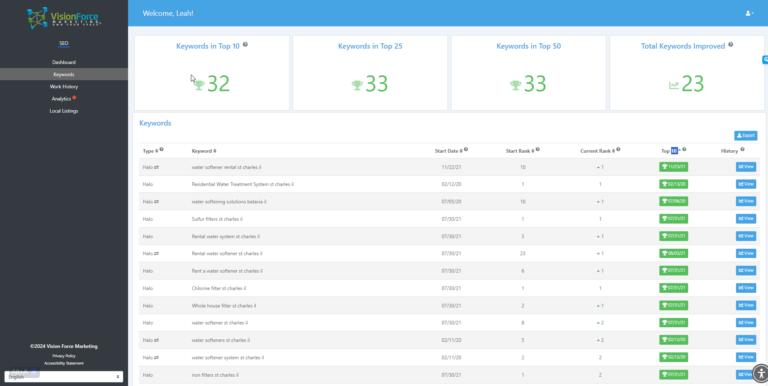The height and width of the screenshot is (386, 768).
Task: Click swap icon beside Halo in water softeners st charles row
Action: [157, 340]
